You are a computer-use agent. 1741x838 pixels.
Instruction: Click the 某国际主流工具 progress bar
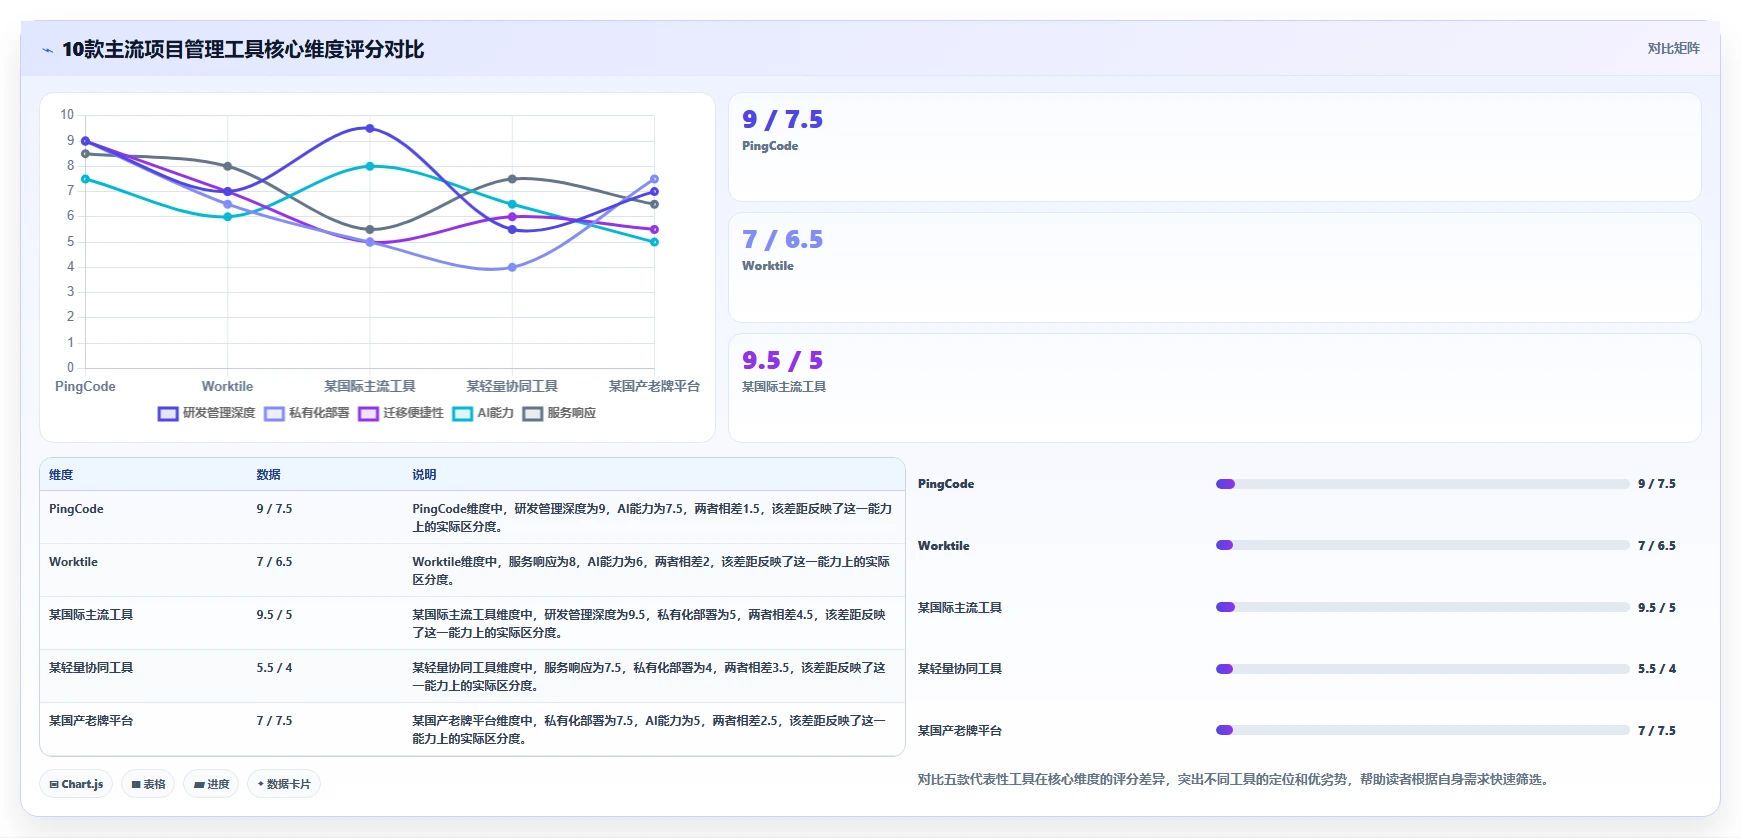tap(1422, 607)
